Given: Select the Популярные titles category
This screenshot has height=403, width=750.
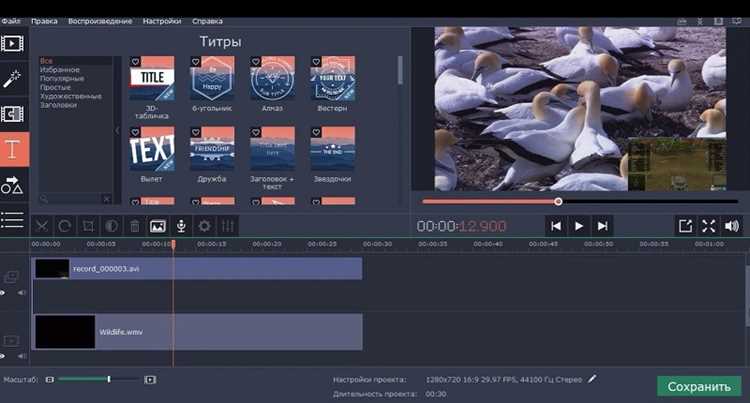Looking at the screenshot, I should click(x=62, y=78).
